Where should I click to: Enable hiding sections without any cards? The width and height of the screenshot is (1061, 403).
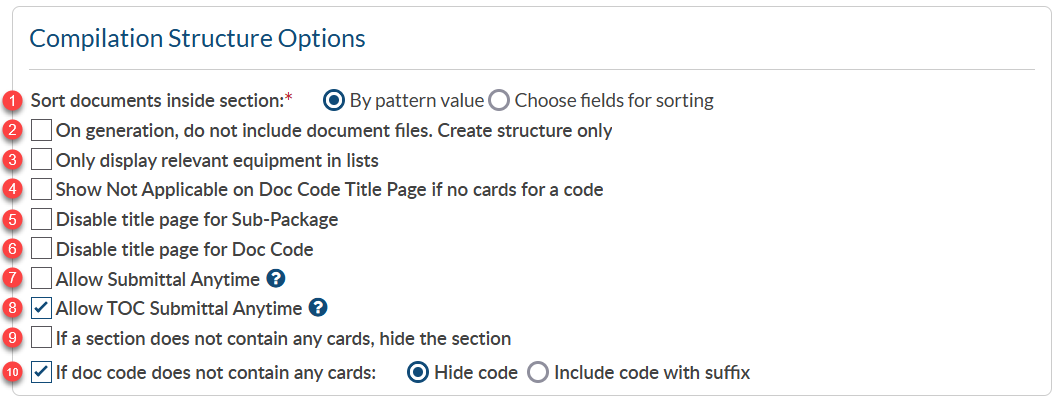click(x=42, y=338)
